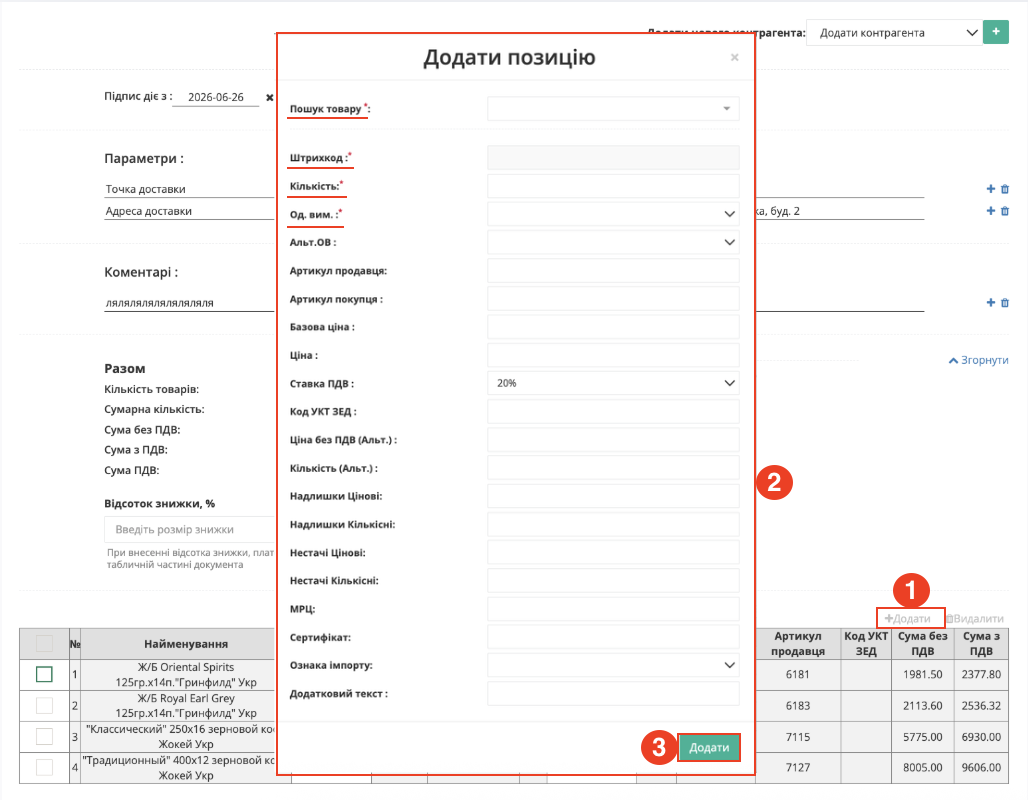Tick the checkbox for row 3 Классический
1028x800 pixels.
point(44,736)
